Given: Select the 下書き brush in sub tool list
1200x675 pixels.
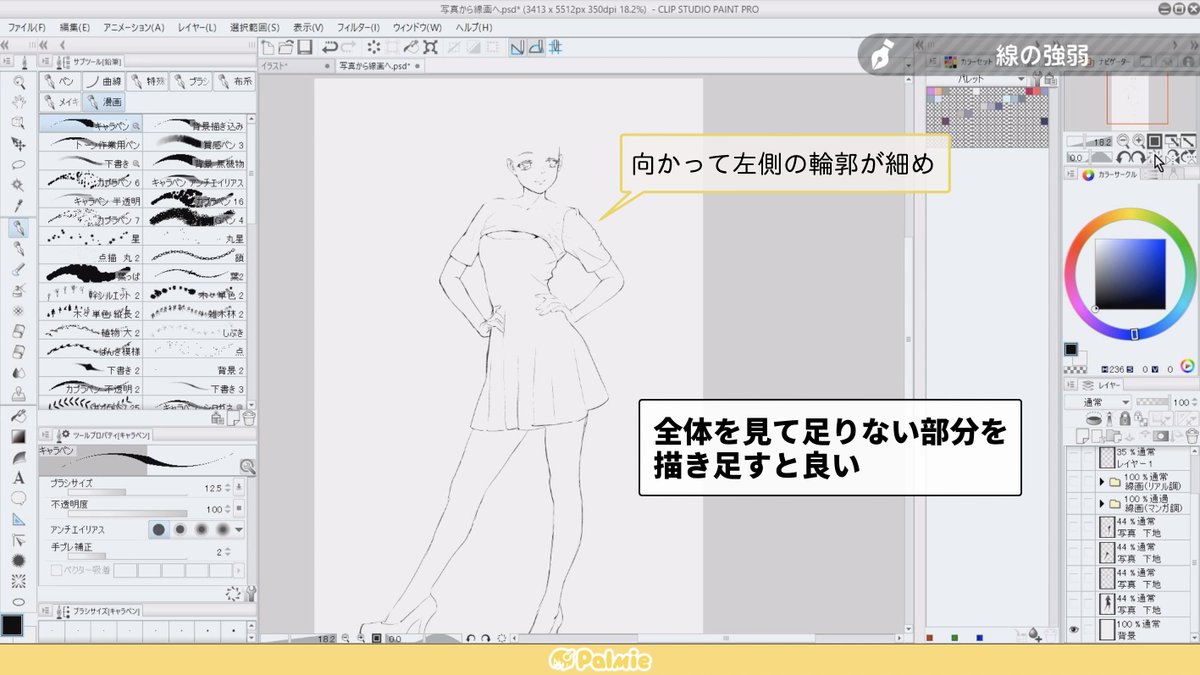Looking at the screenshot, I should [x=91, y=162].
